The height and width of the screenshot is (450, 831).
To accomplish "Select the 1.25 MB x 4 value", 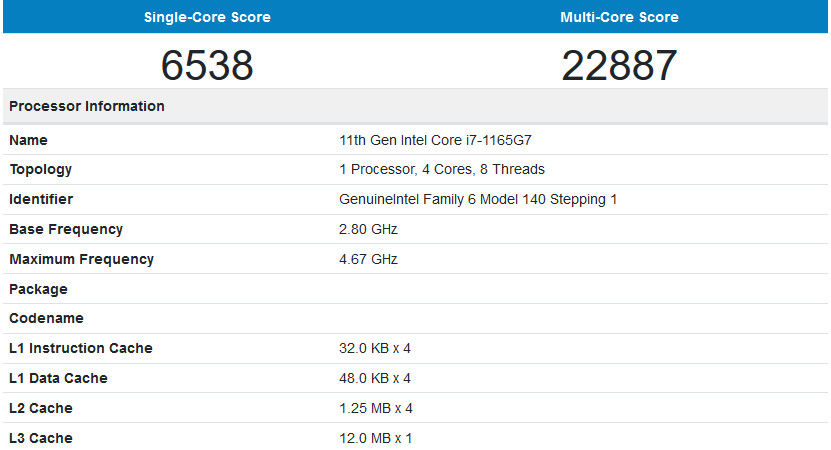I will point(375,408).
